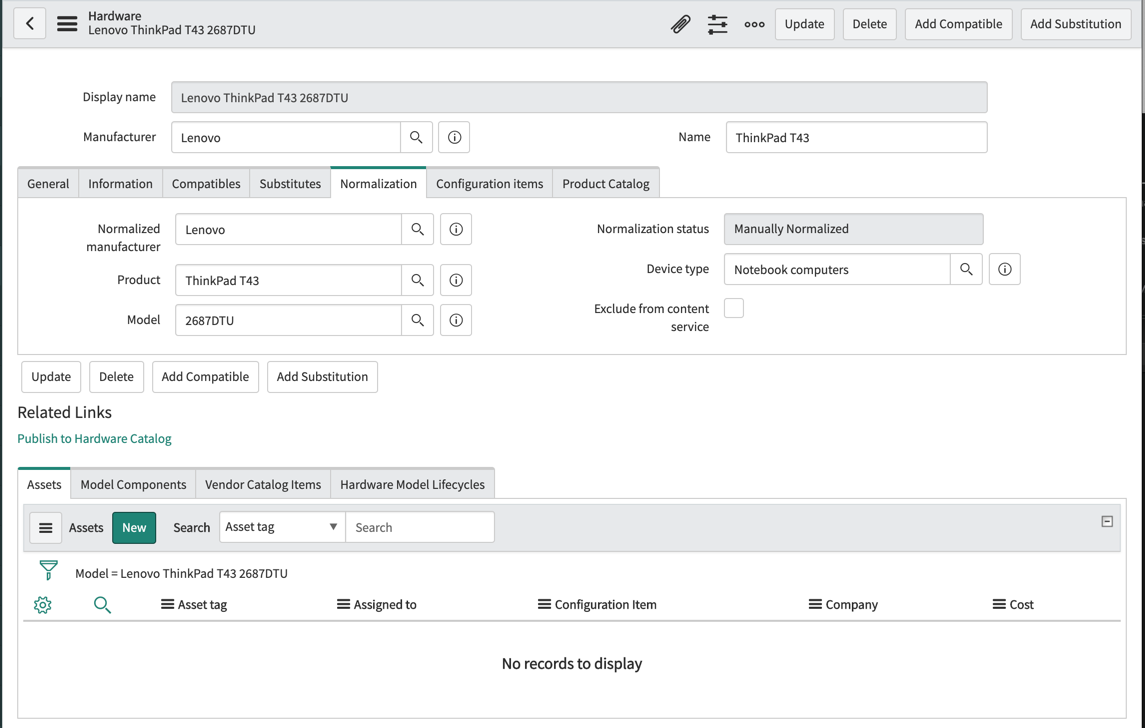Switch to the General tab
This screenshot has height=728, width=1145.
(x=48, y=184)
